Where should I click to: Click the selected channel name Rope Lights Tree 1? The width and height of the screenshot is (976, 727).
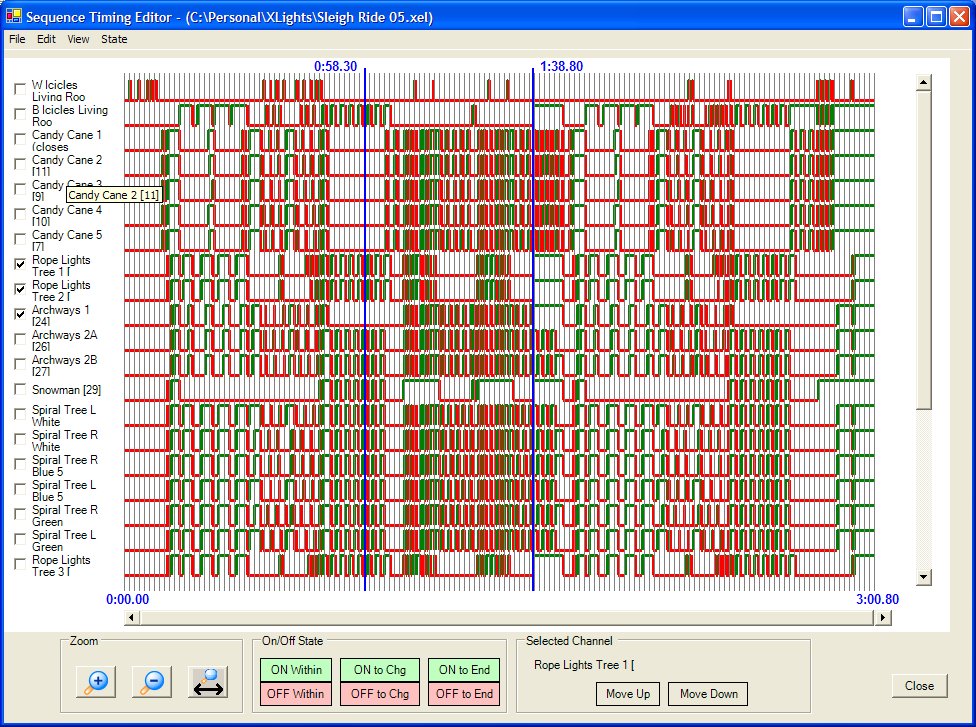pyautogui.click(x=584, y=665)
